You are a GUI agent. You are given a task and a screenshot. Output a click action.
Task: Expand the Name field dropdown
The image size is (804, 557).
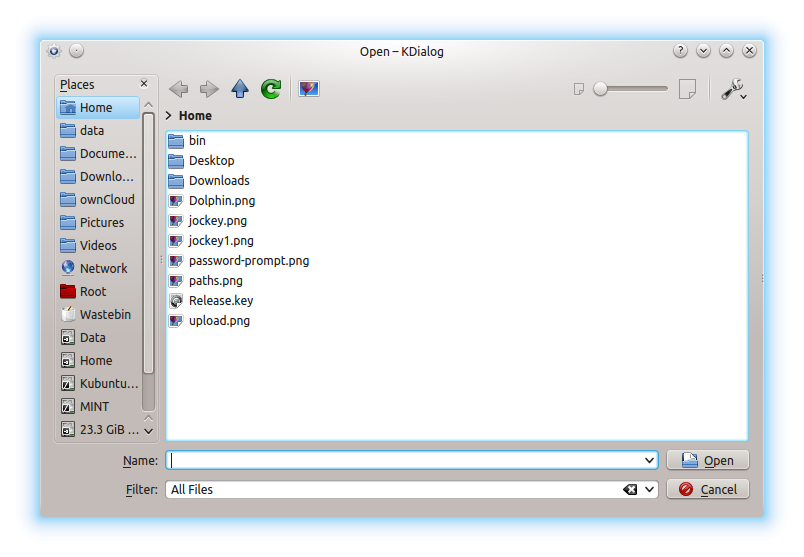click(651, 460)
